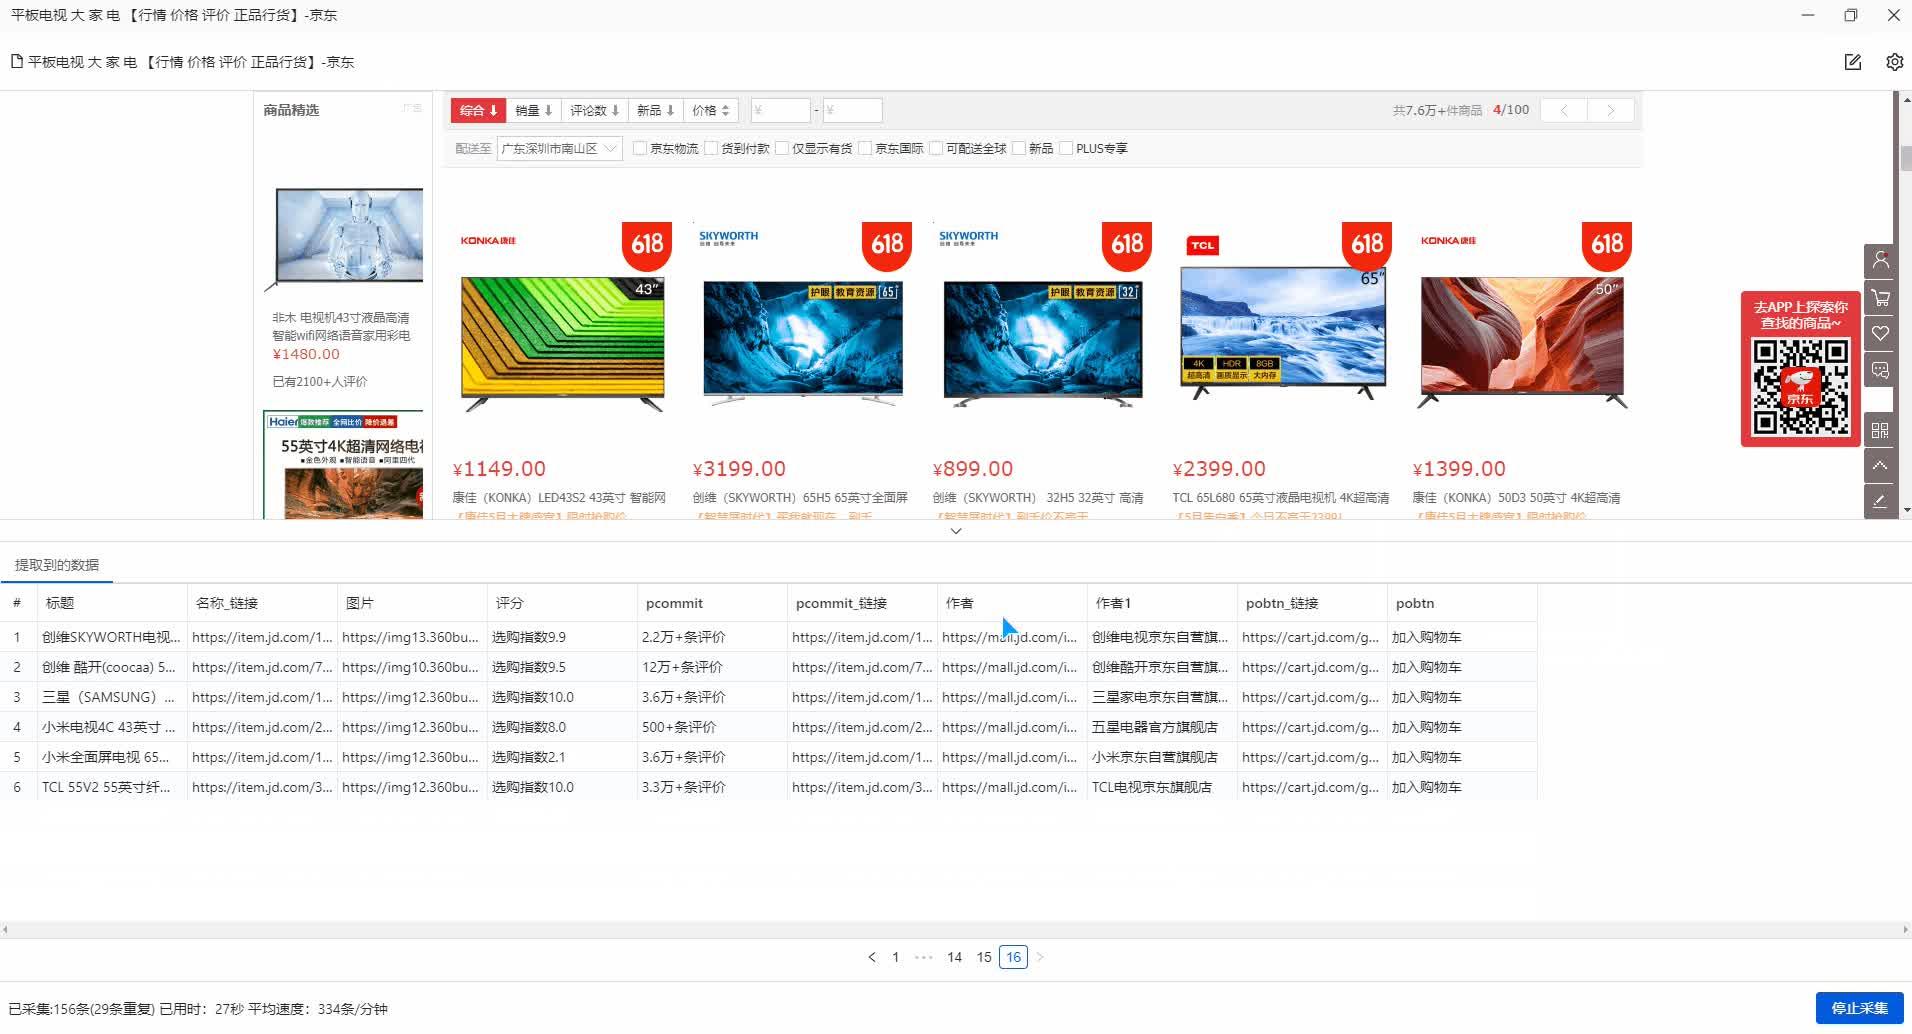Click 选购指数2.1 score cell

point(562,757)
